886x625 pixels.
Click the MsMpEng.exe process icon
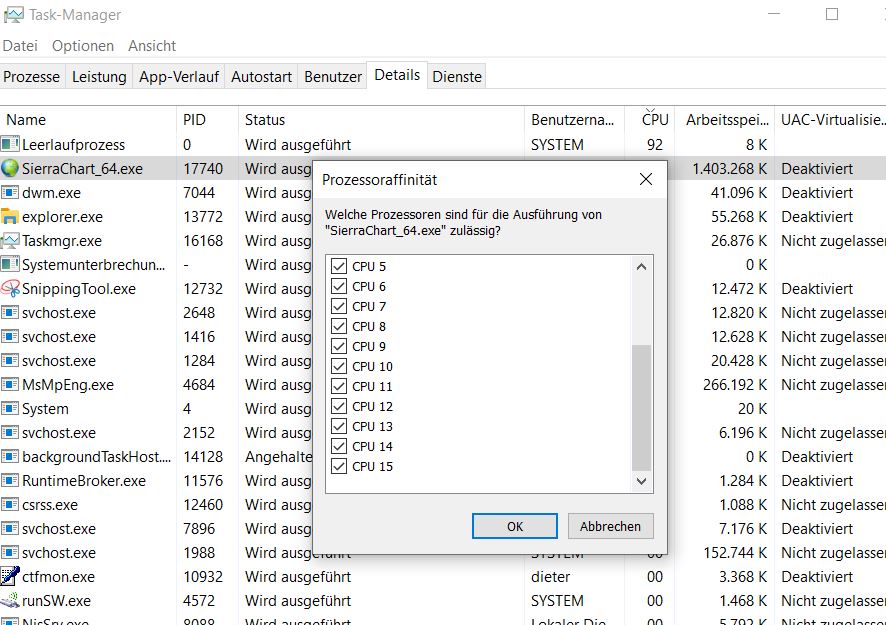[x=10, y=385]
